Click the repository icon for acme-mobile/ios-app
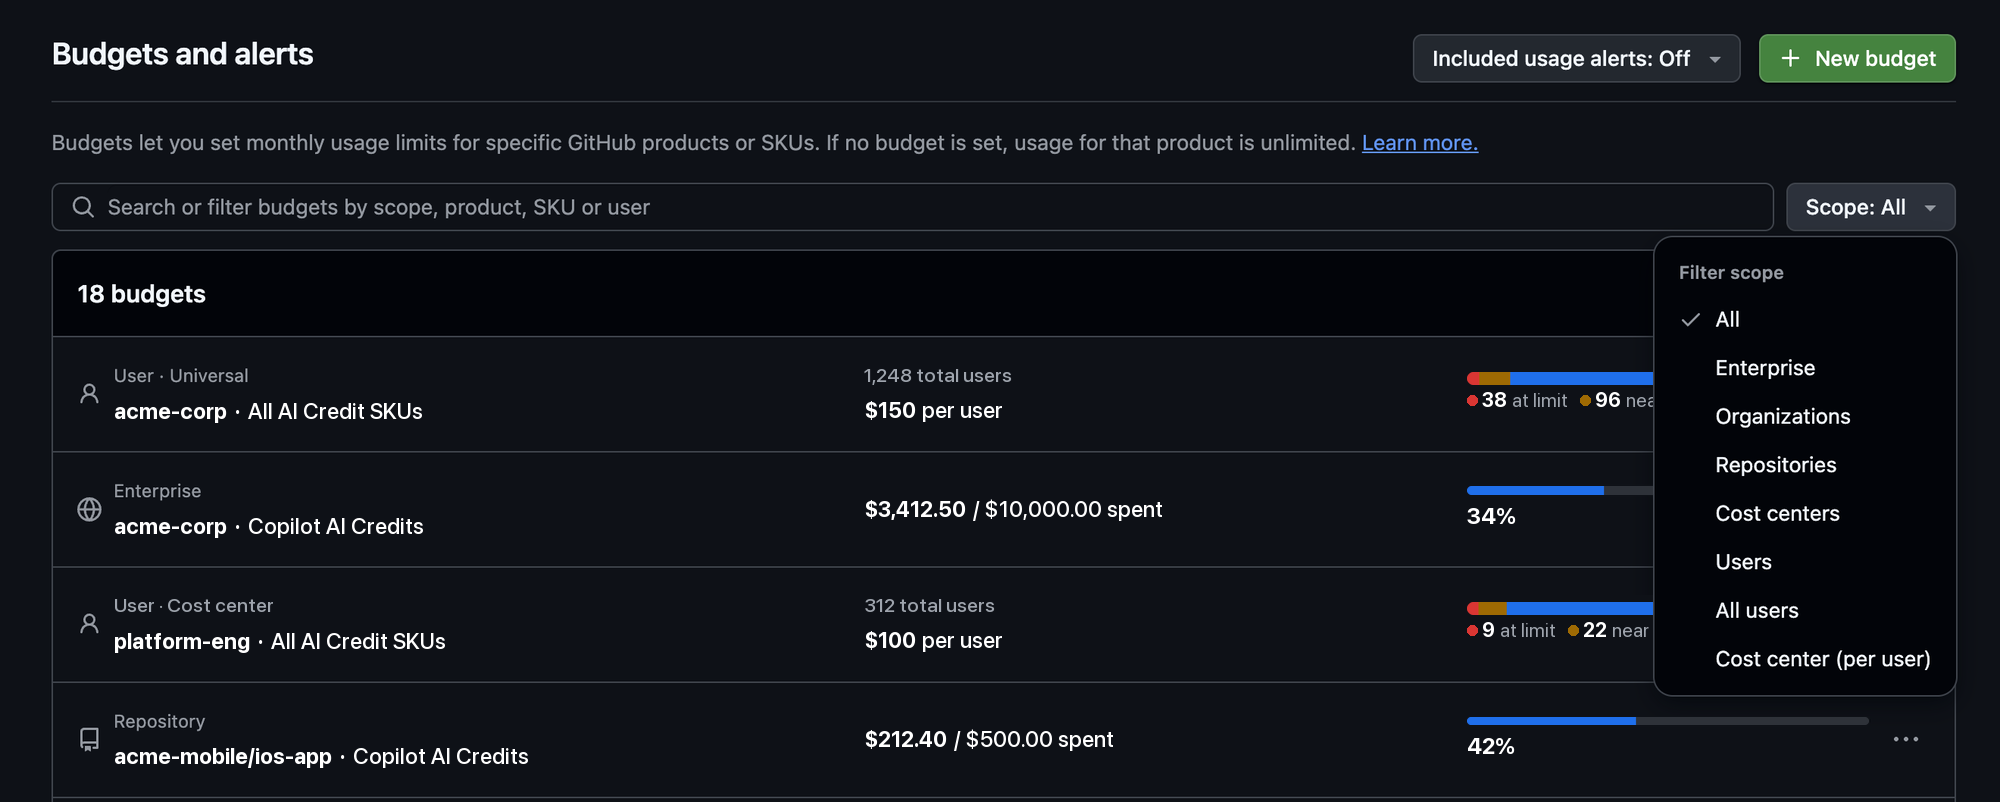Screen dimensions: 2000x802 (x=89, y=739)
